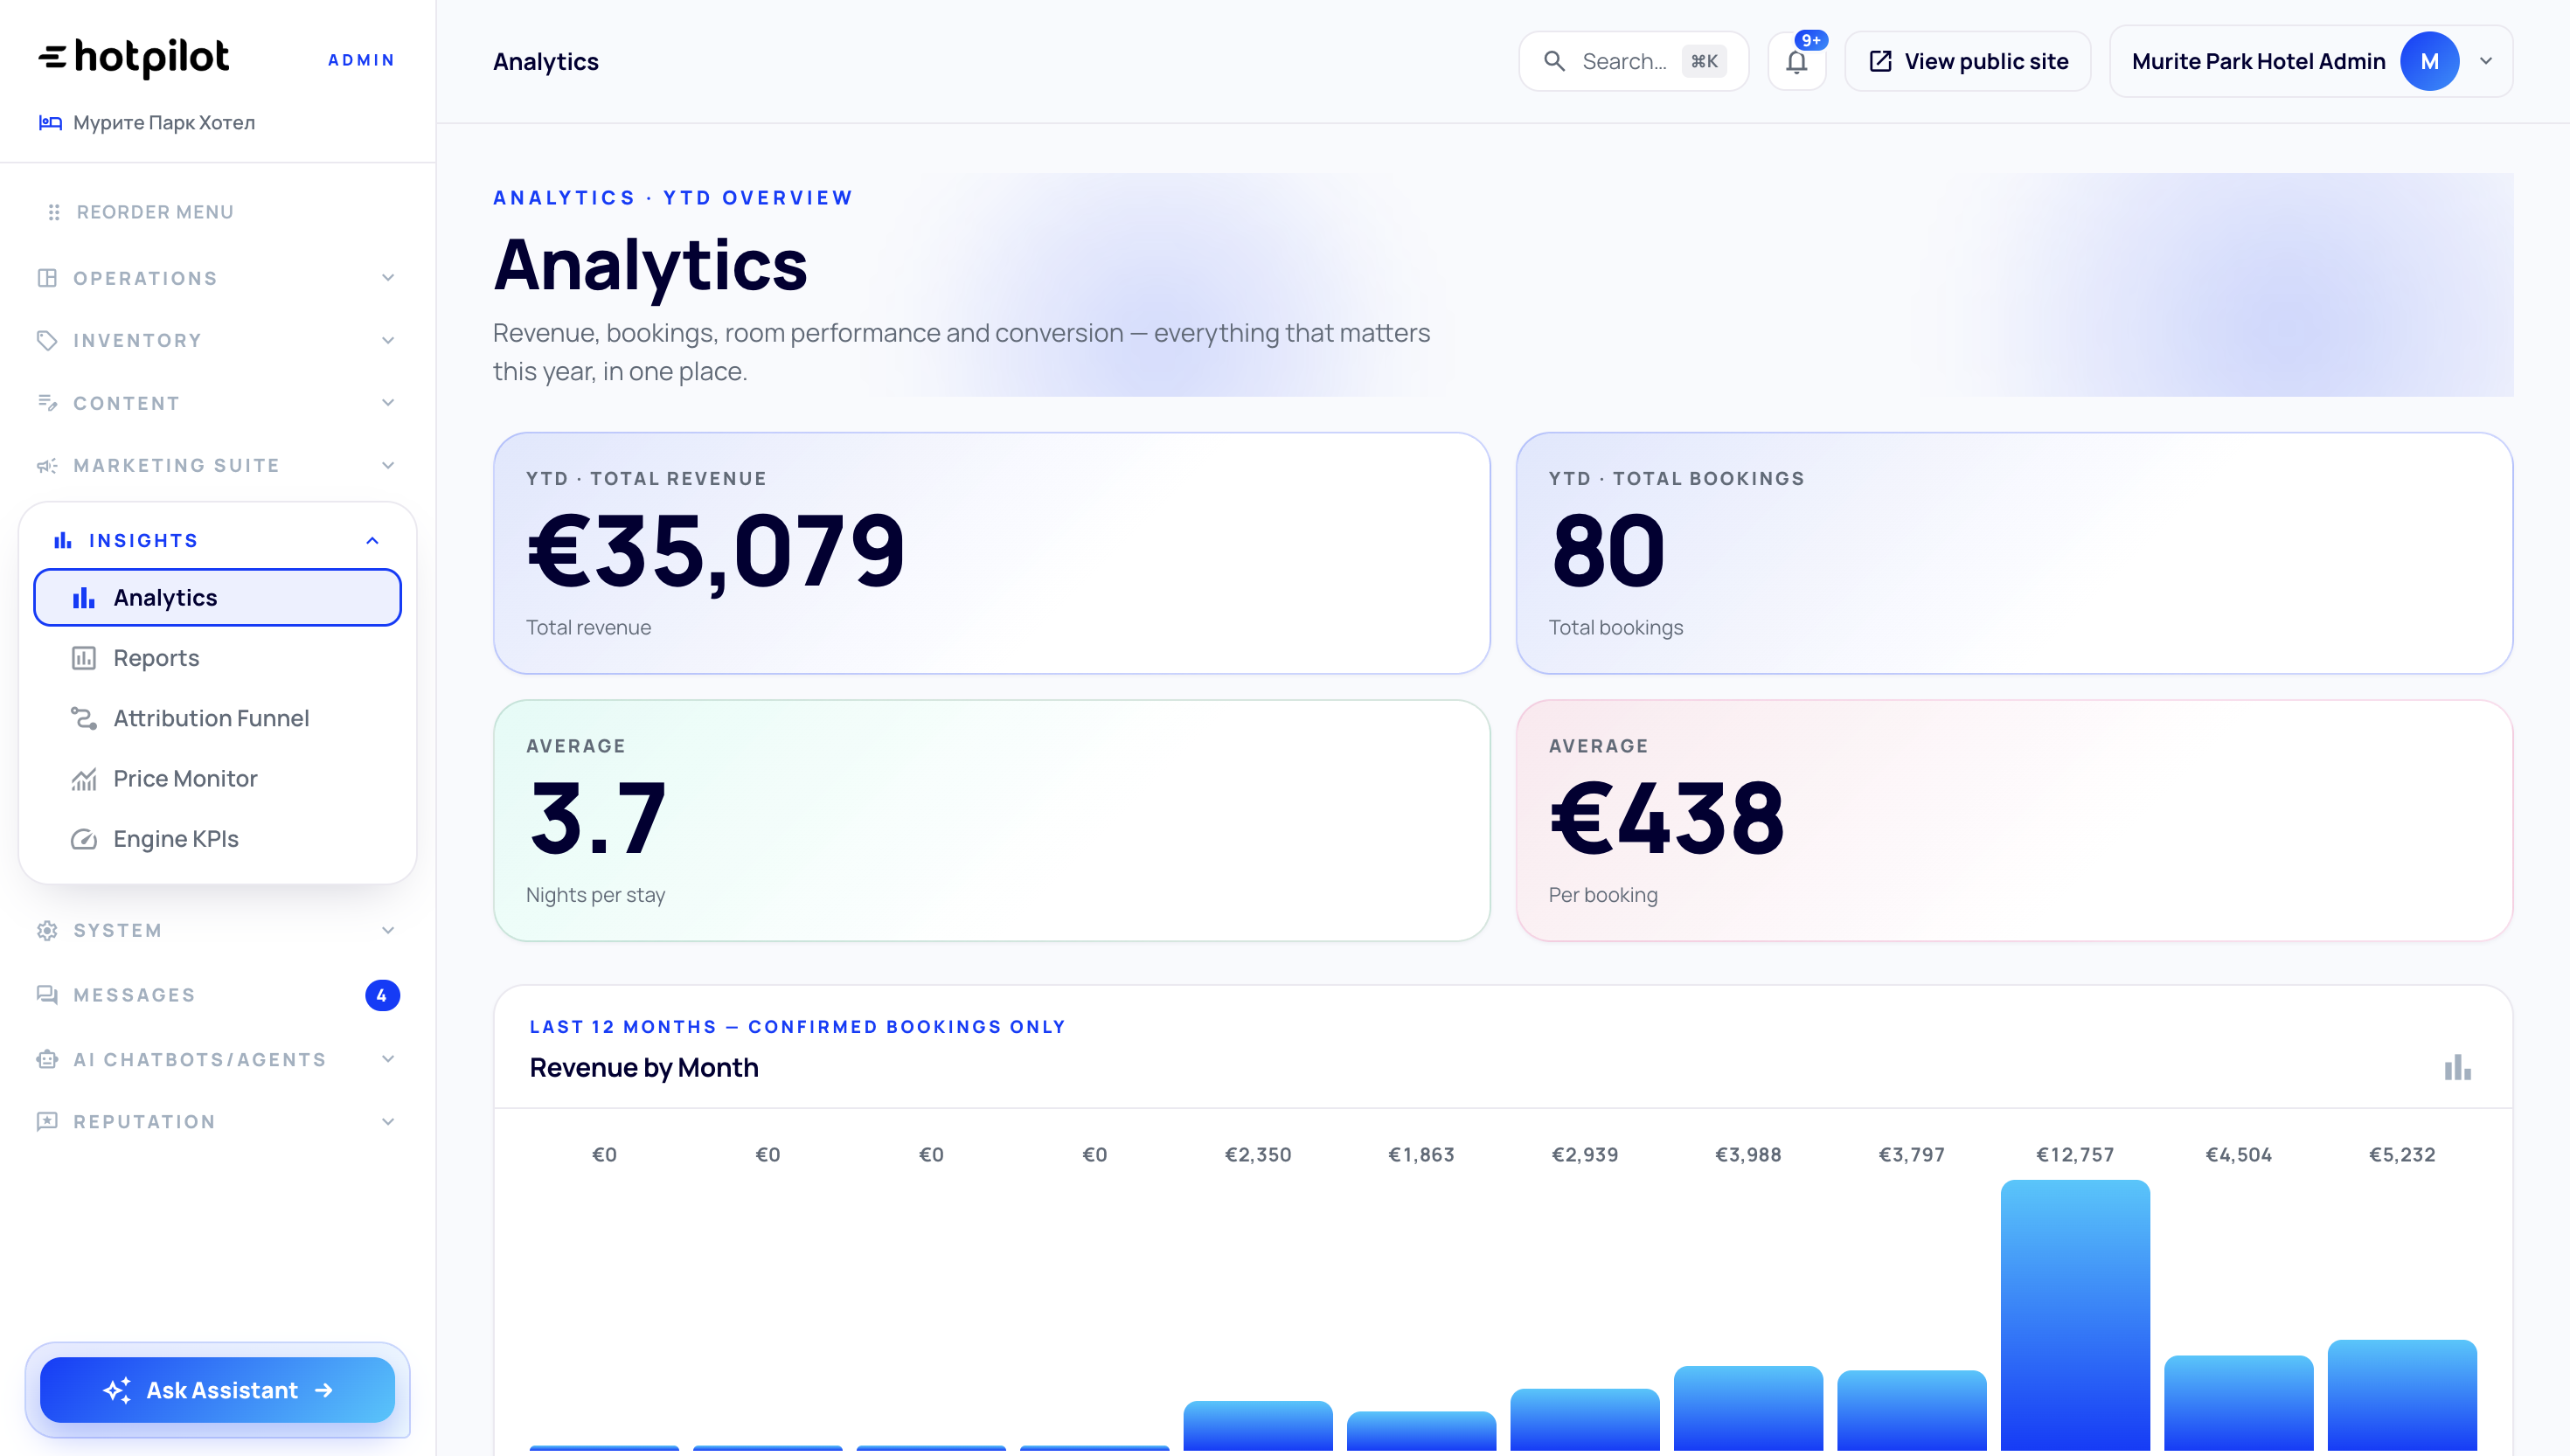Open Engine KPIs menu item

(218, 839)
